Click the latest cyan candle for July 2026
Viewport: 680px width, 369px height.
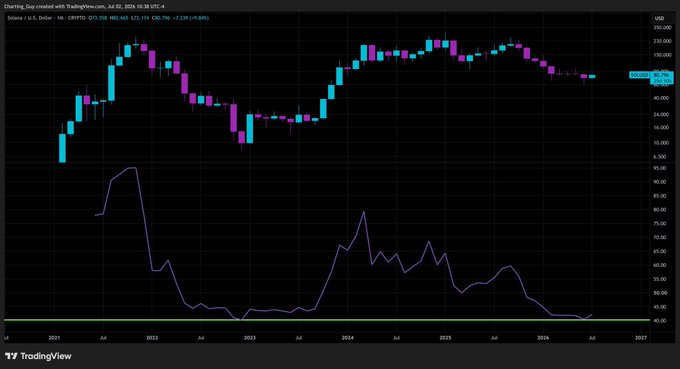click(592, 76)
